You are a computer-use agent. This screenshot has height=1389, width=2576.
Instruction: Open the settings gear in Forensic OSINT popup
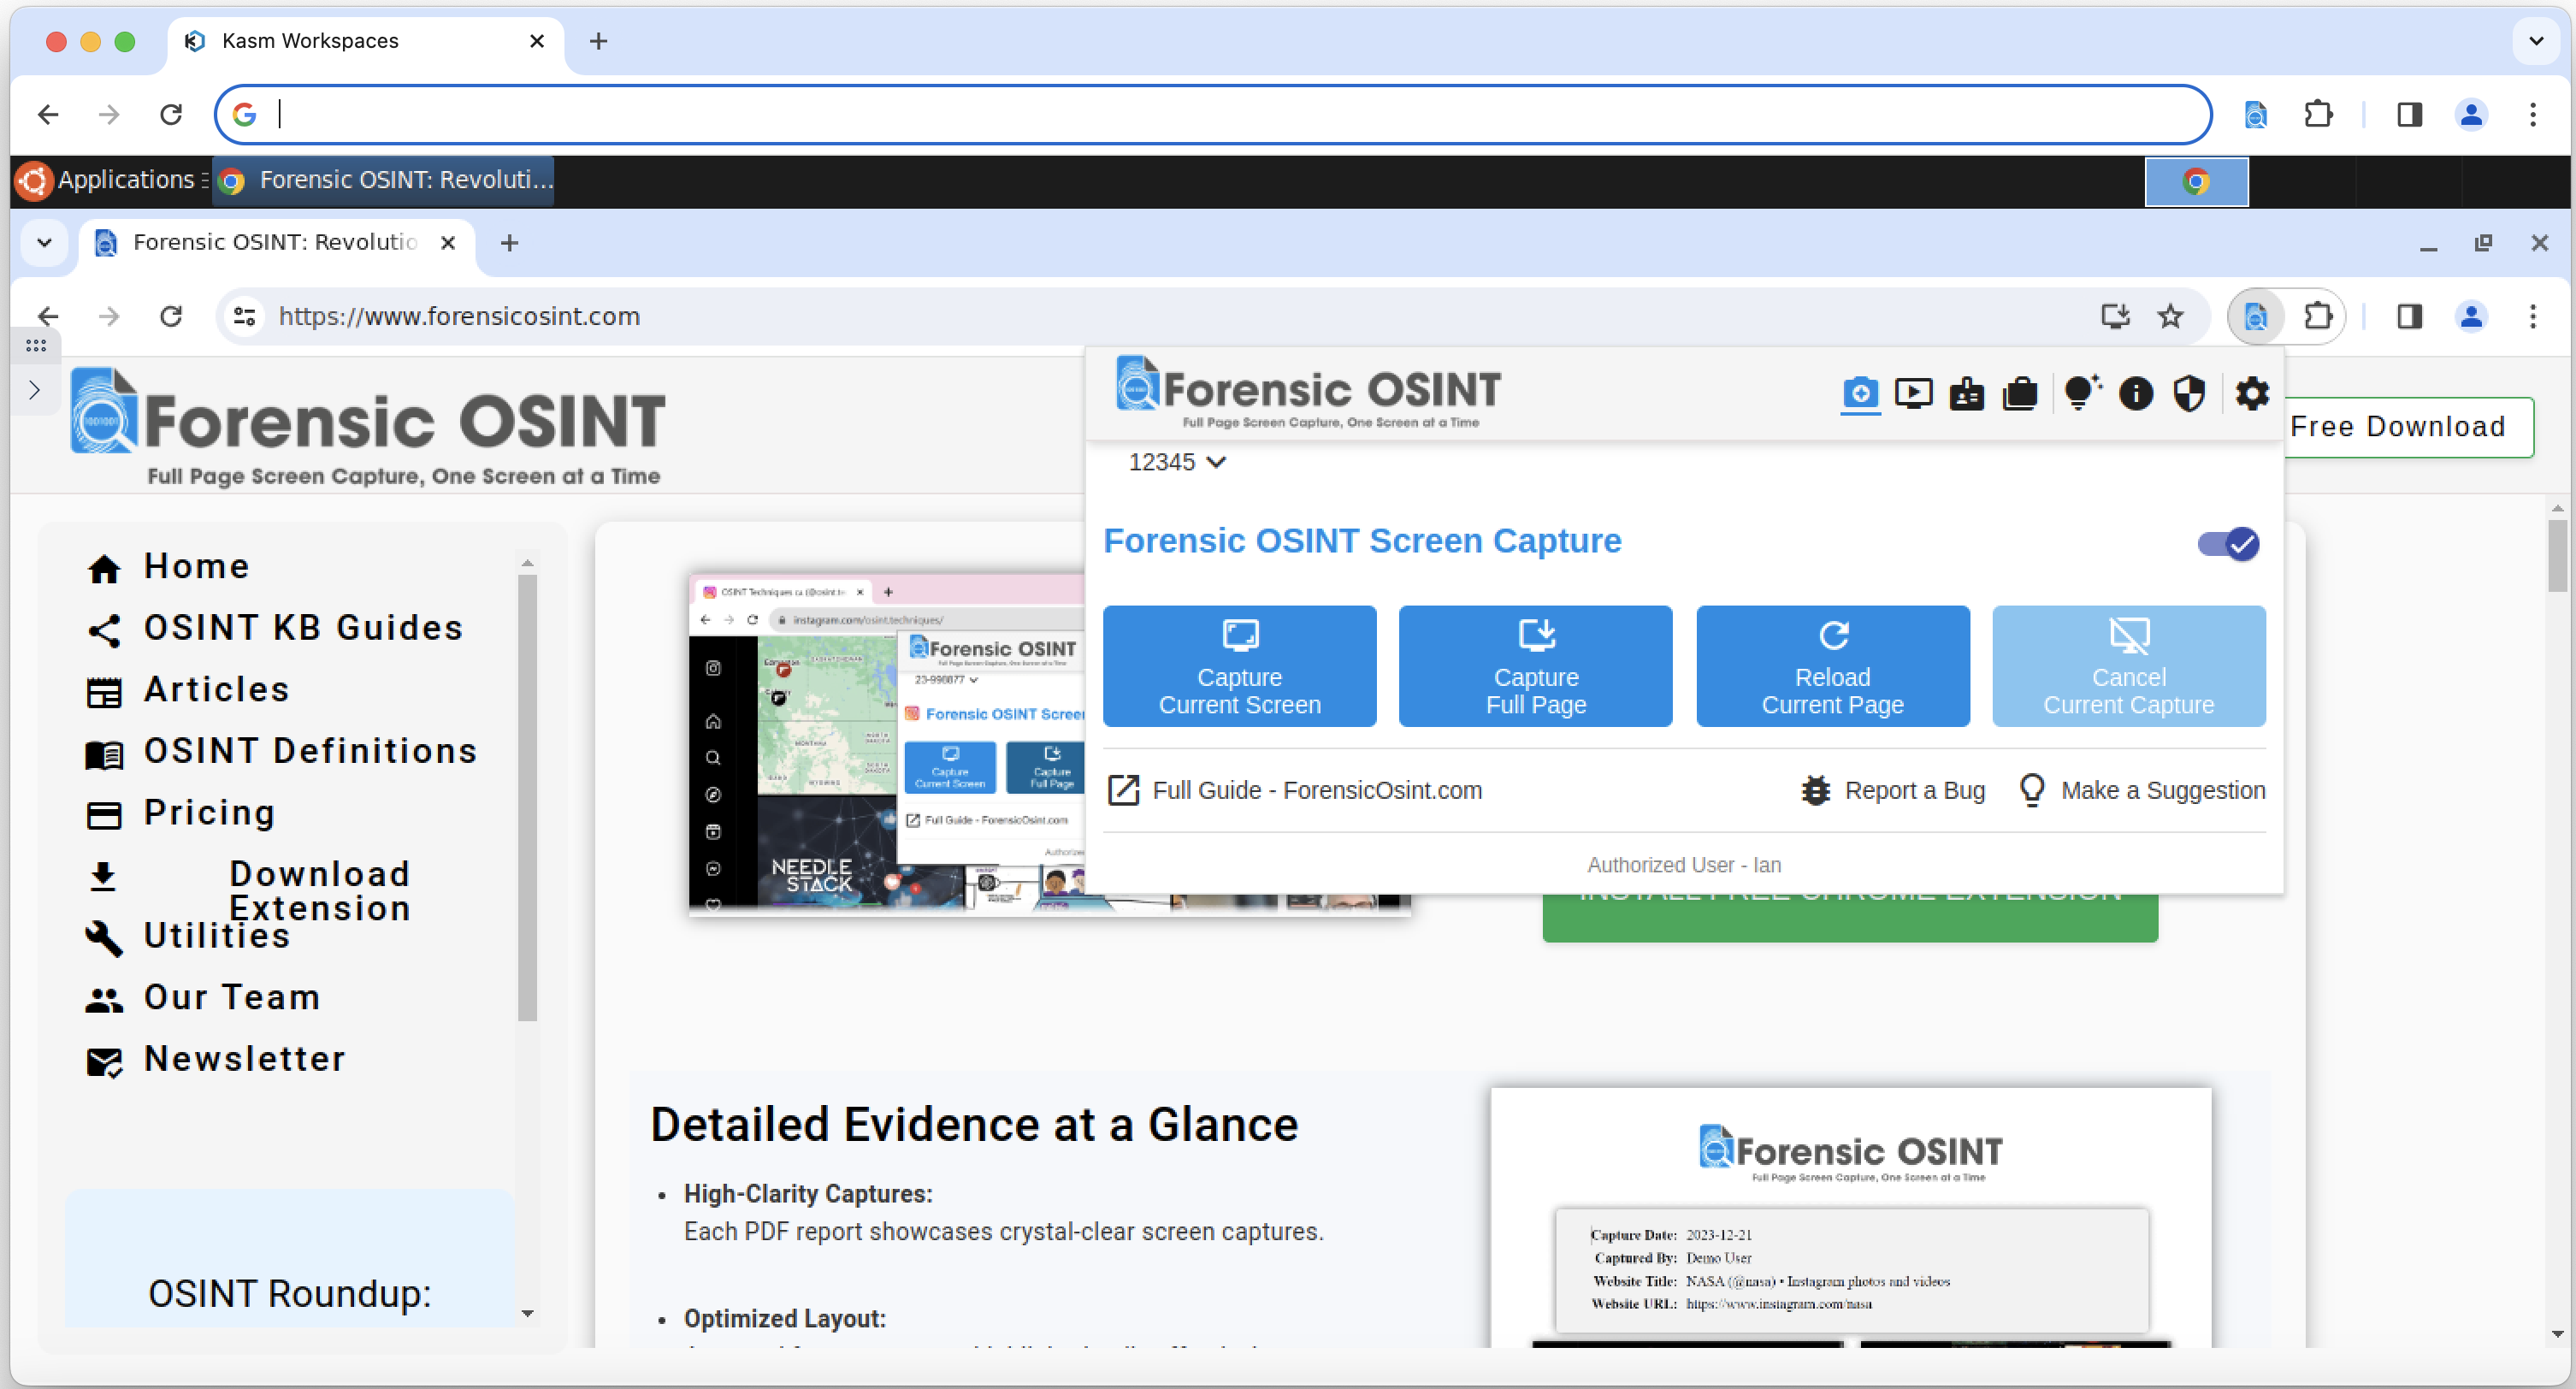click(x=2251, y=393)
